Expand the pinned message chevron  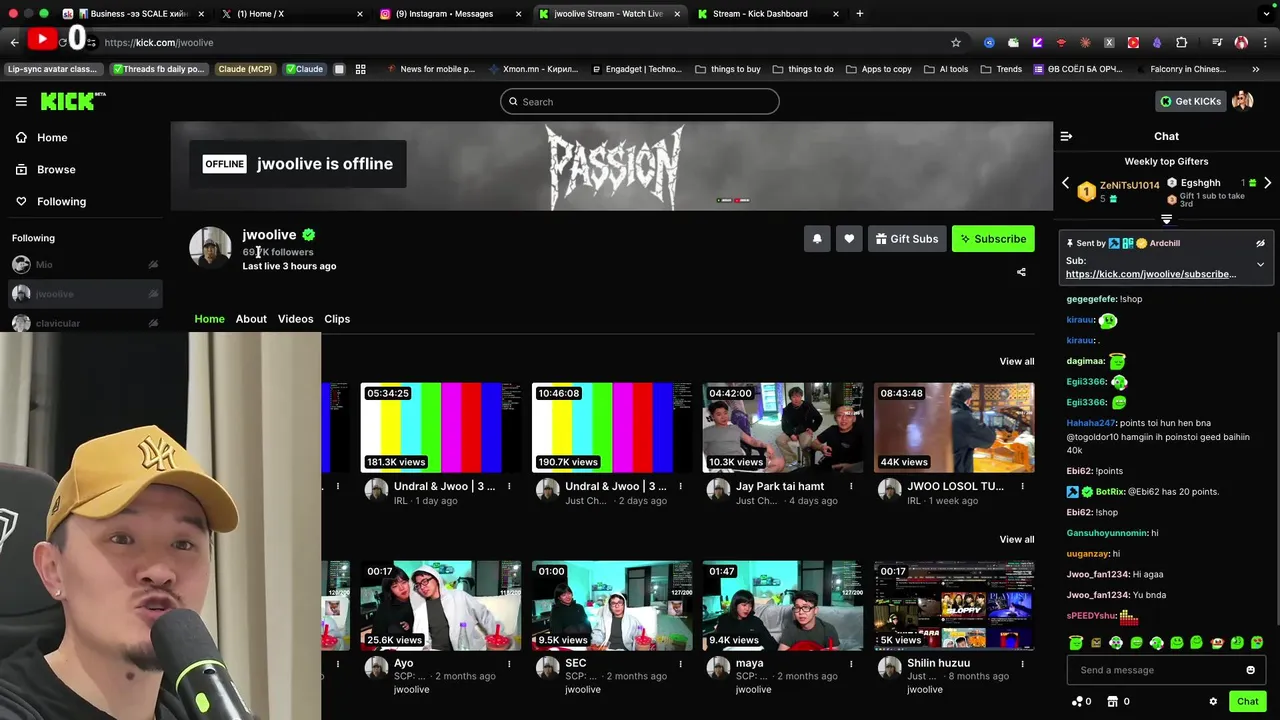pos(1260,264)
